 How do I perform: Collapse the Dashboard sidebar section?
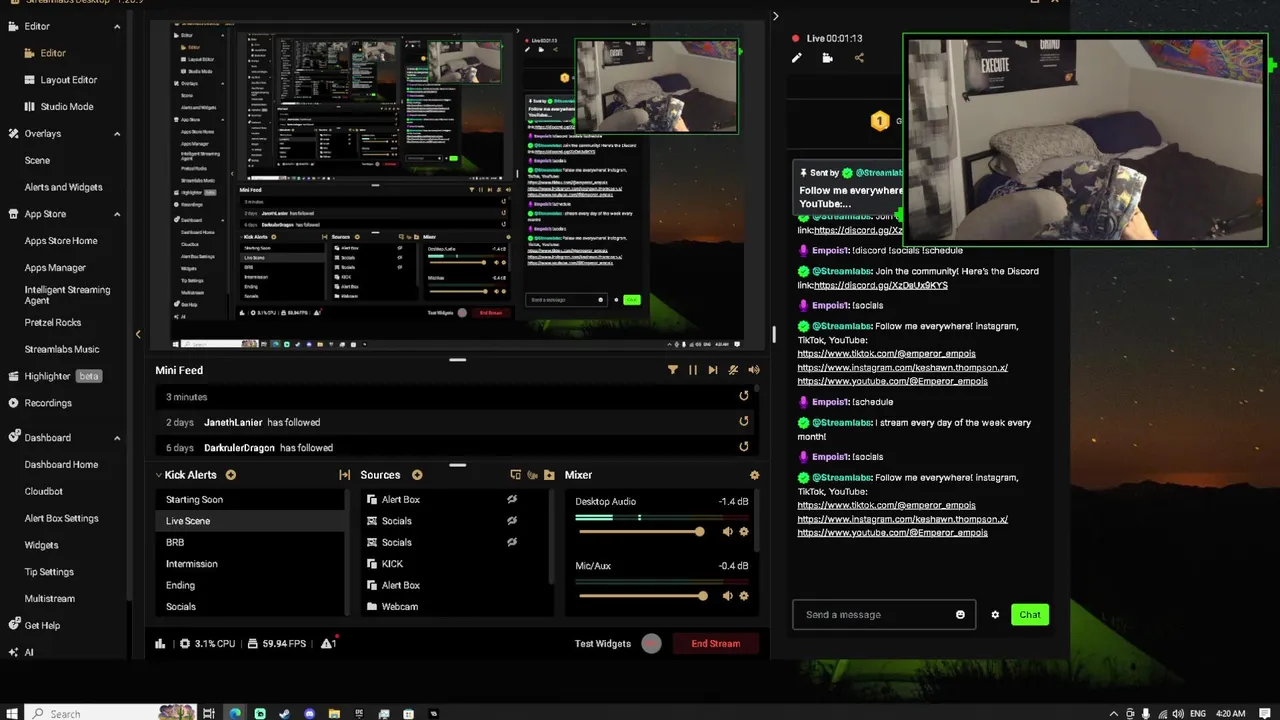(x=117, y=437)
